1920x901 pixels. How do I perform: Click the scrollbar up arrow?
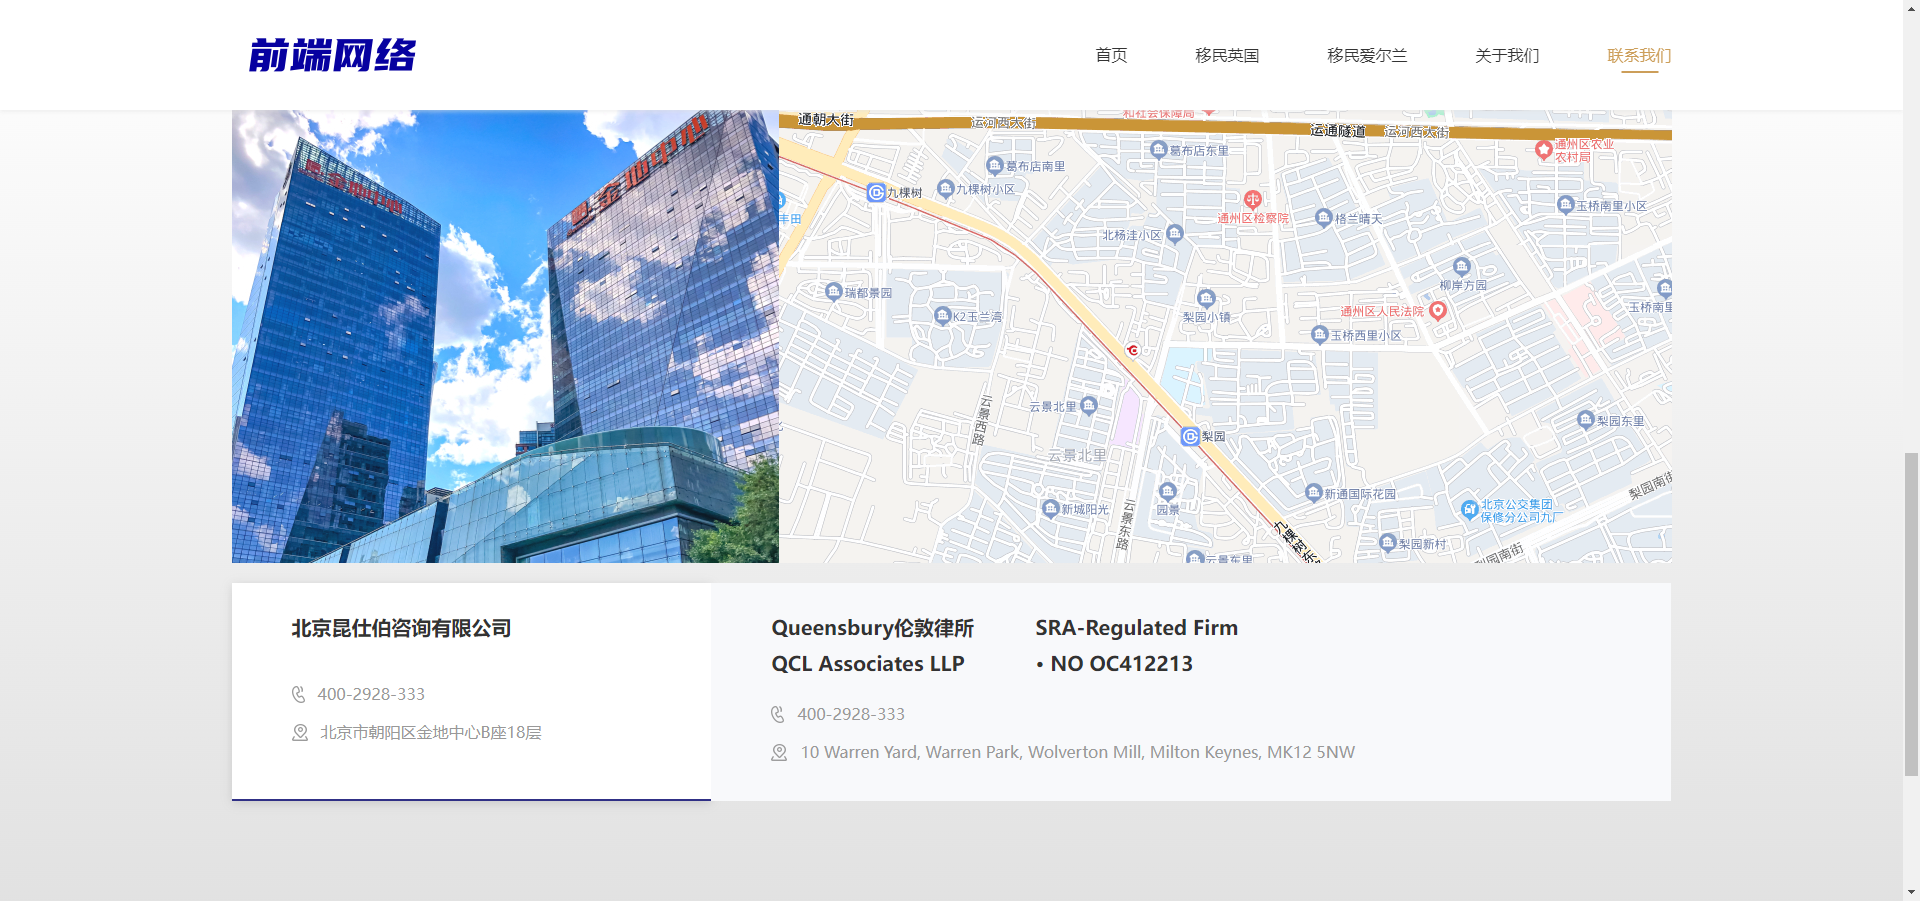coord(1911,8)
